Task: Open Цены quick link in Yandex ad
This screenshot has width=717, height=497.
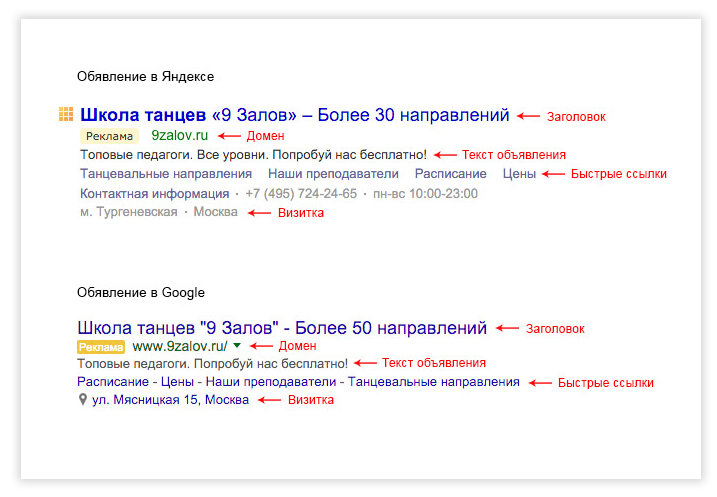Action: (x=519, y=174)
